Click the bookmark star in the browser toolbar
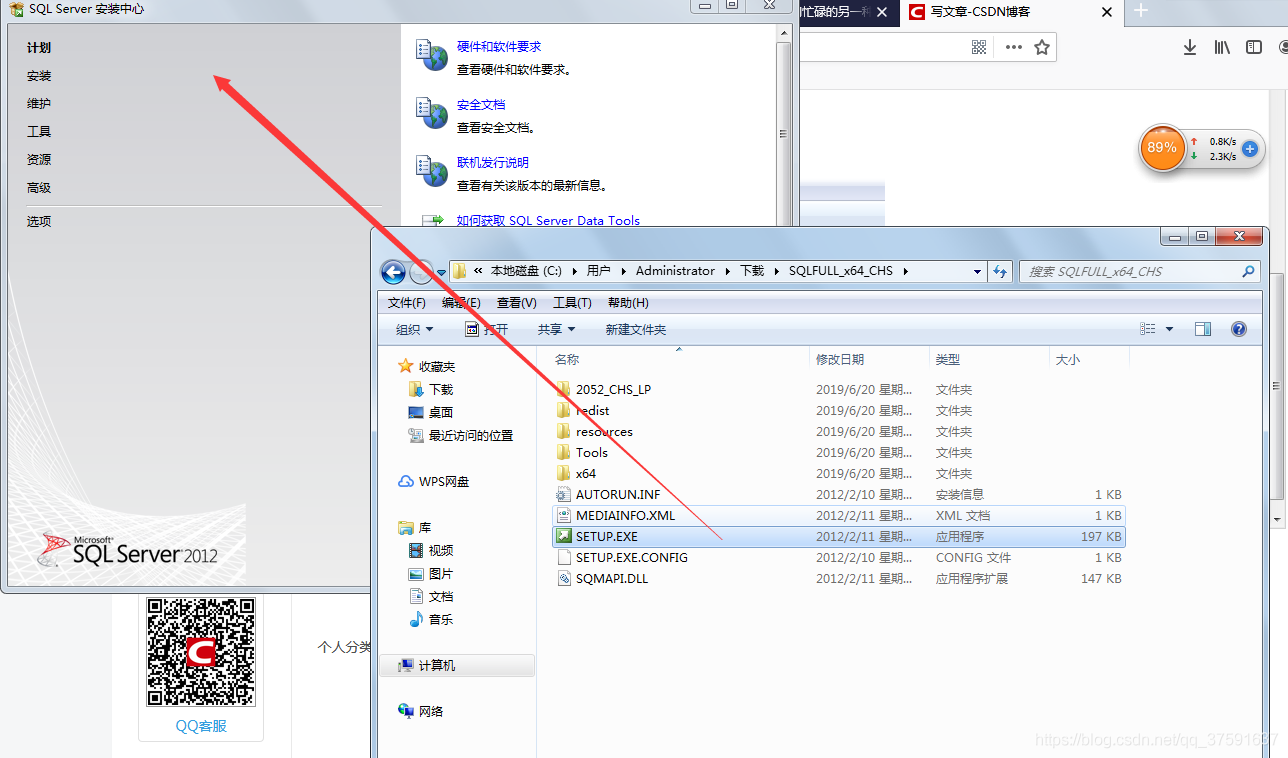 click(x=1041, y=47)
